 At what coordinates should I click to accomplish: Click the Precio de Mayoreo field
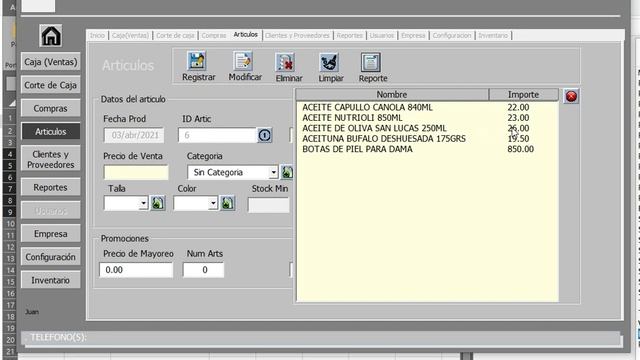(x=136, y=270)
